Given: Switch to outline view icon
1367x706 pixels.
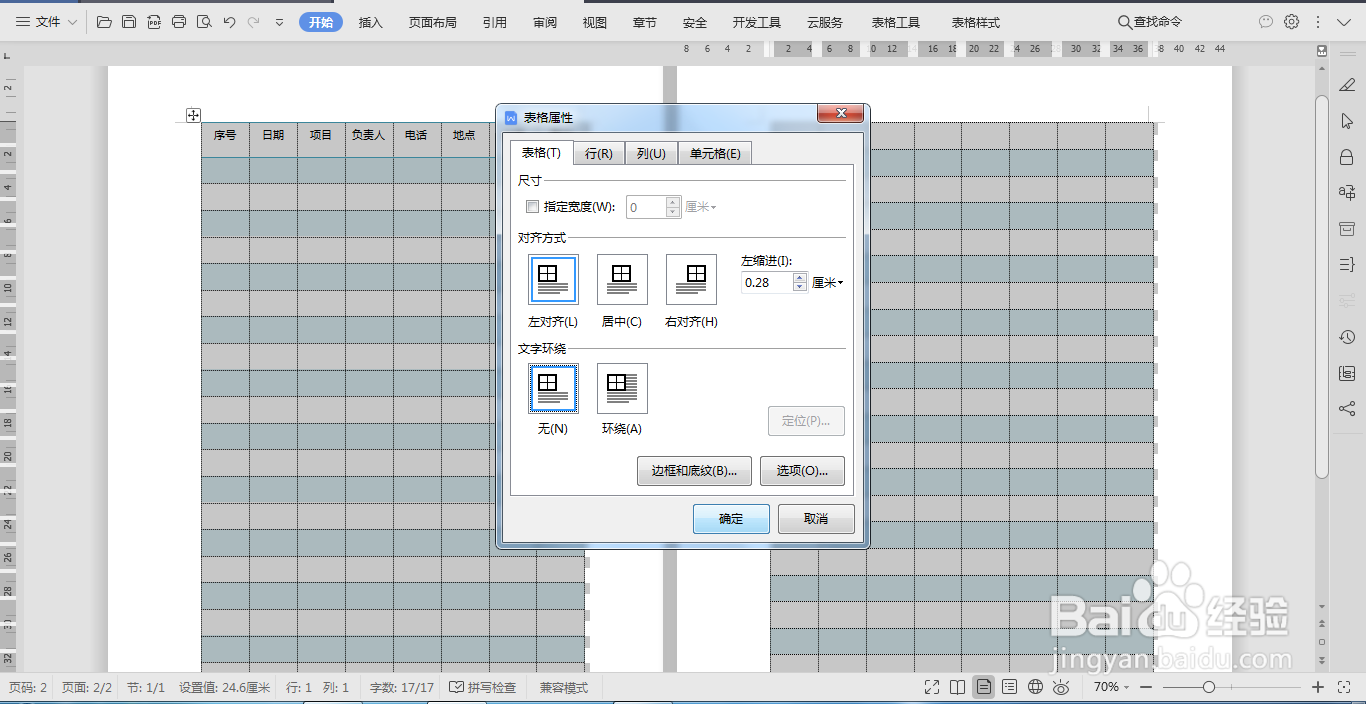Looking at the screenshot, I should (x=1010, y=687).
